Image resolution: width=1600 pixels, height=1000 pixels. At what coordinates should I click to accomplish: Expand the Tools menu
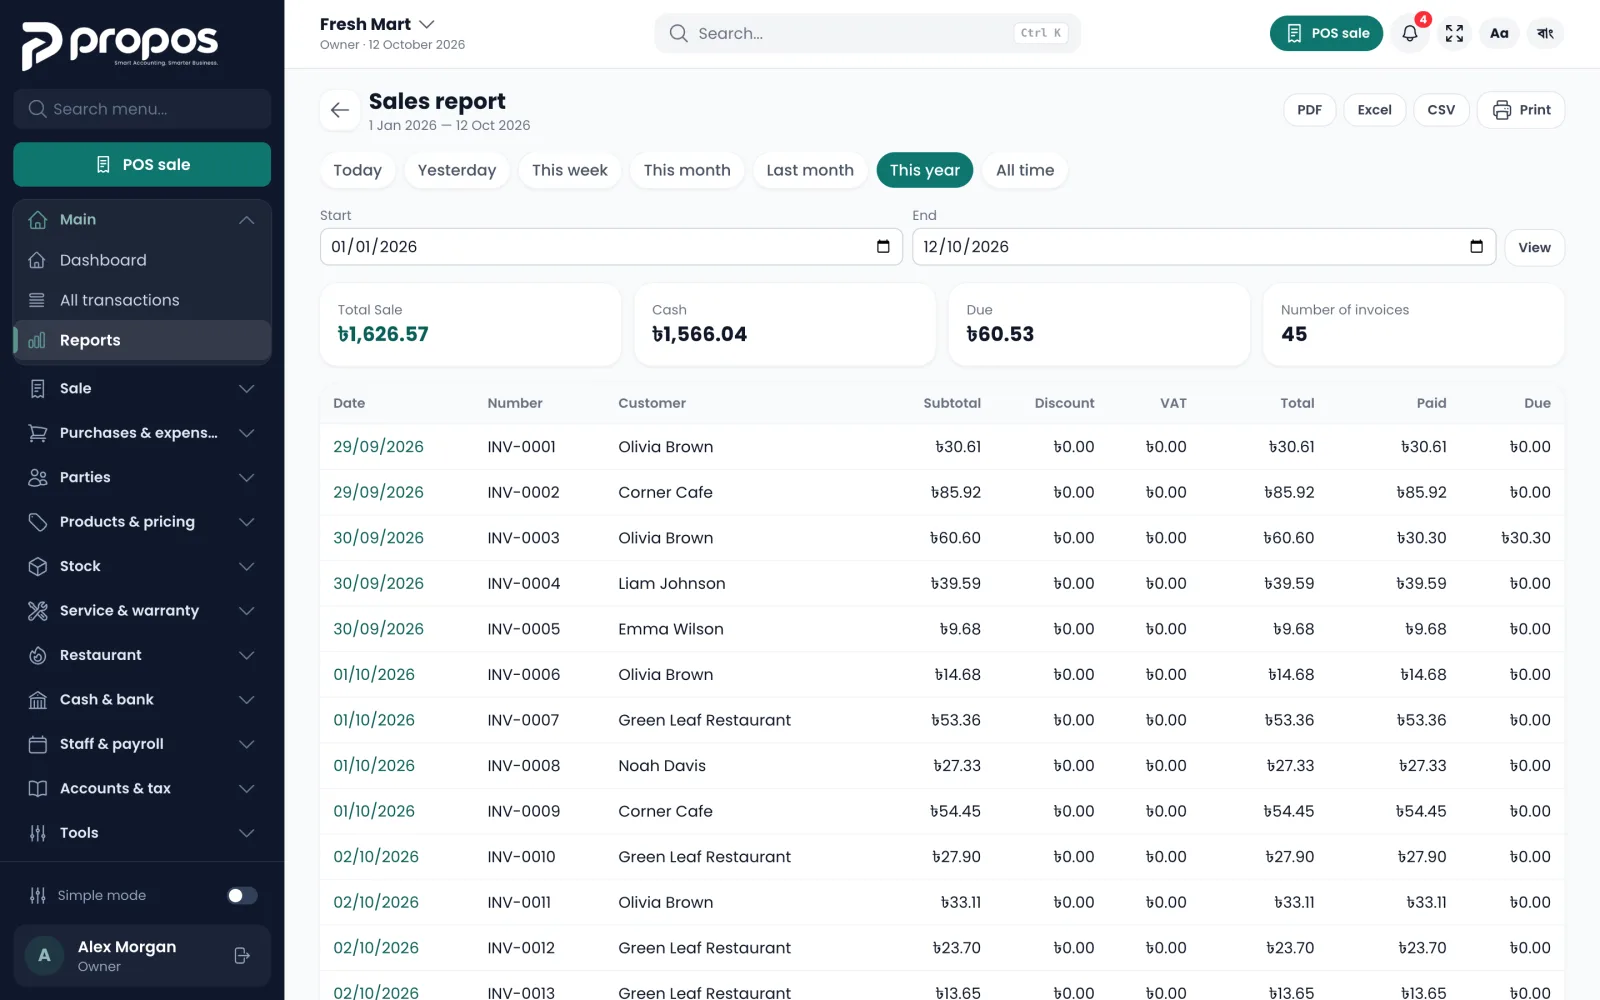pyautogui.click(x=142, y=833)
